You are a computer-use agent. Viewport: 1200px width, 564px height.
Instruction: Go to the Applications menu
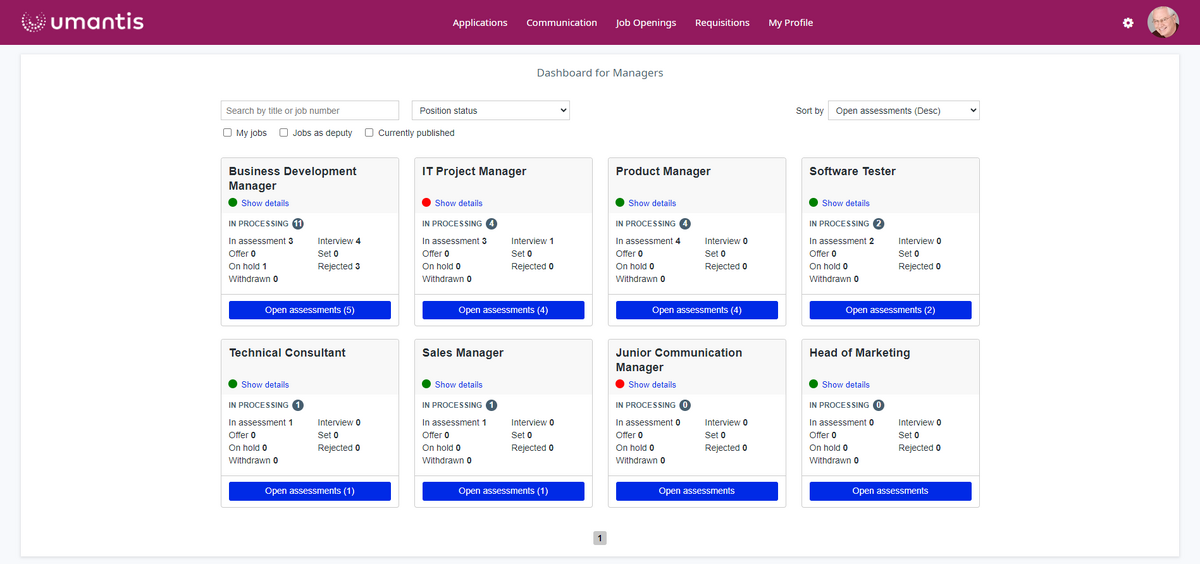point(480,23)
